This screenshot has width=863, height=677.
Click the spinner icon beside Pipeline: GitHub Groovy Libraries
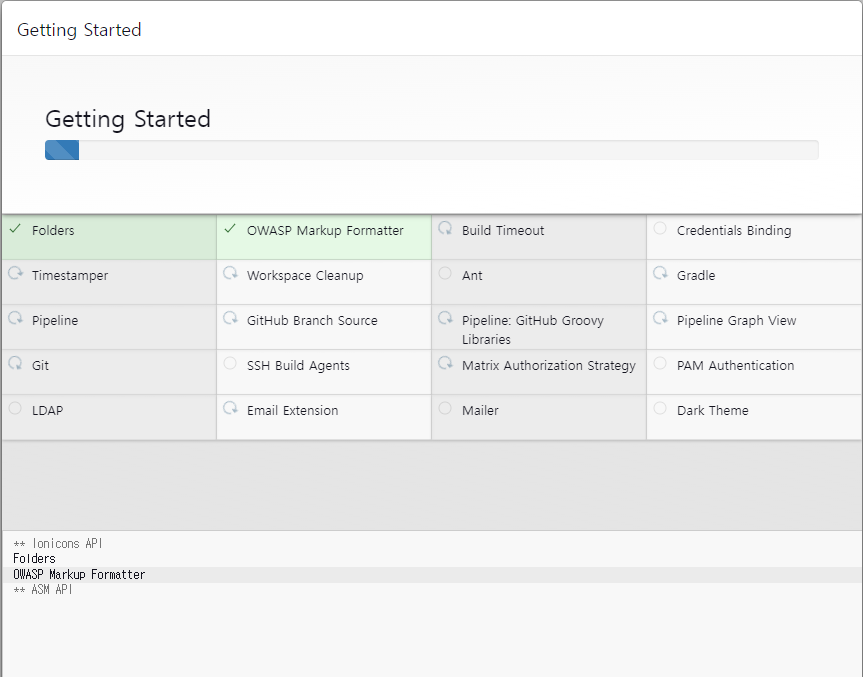click(x=445, y=318)
